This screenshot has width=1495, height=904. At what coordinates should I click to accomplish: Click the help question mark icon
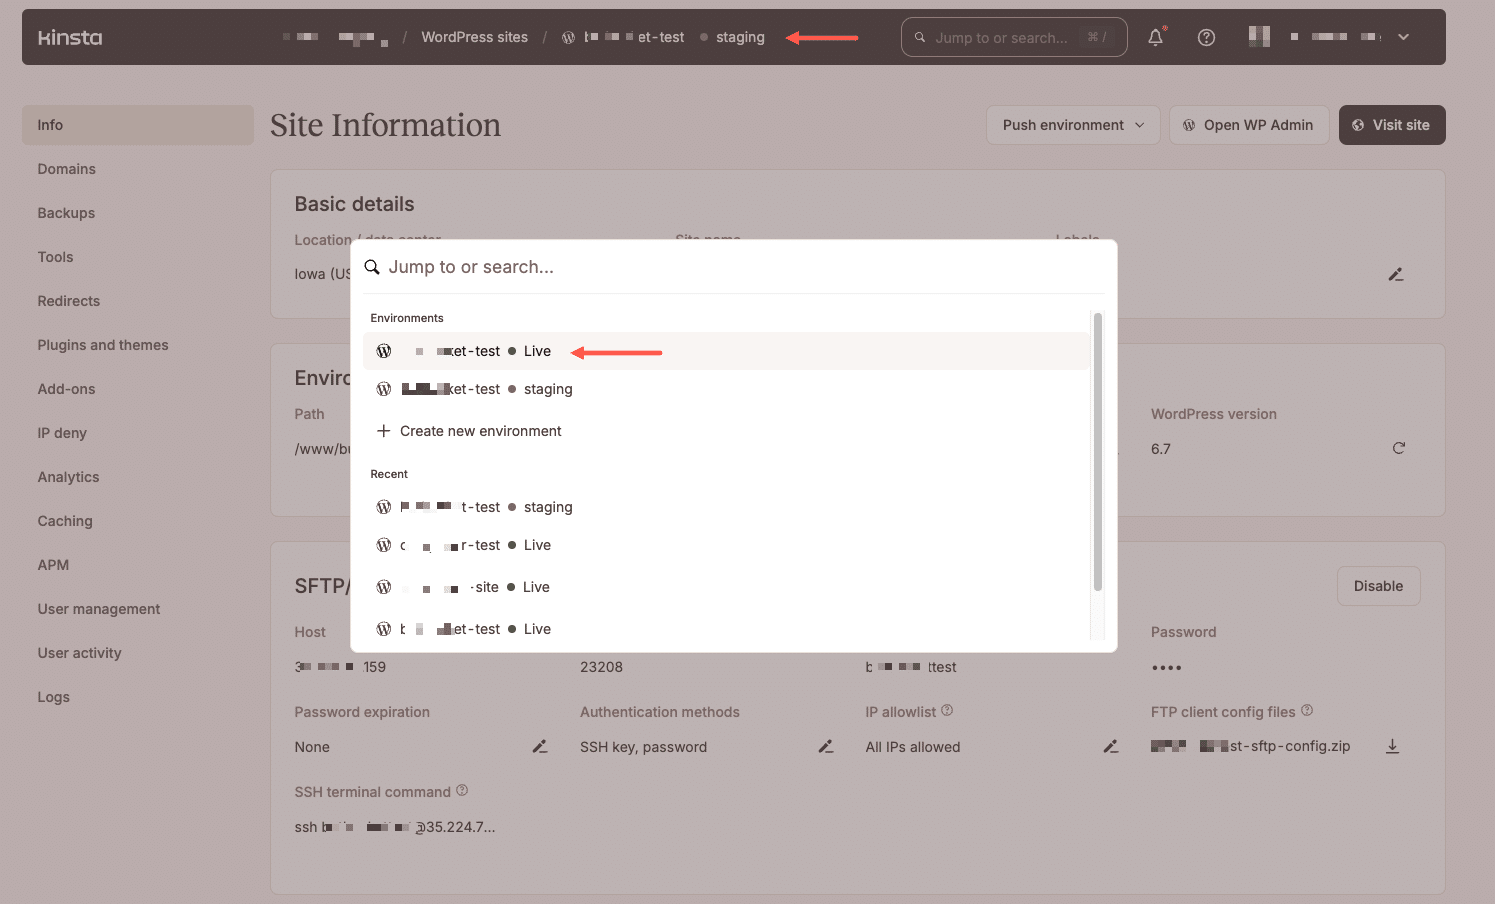pyautogui.click(x=1206, y=38)
